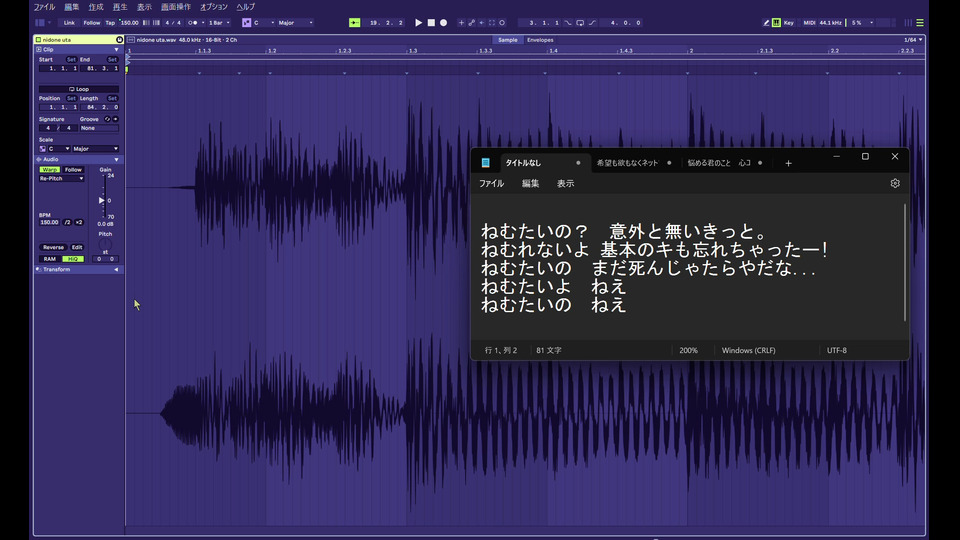Switch to the Envelopes tab
Viewport: 960px width, 540px height.
coord(540,40)
